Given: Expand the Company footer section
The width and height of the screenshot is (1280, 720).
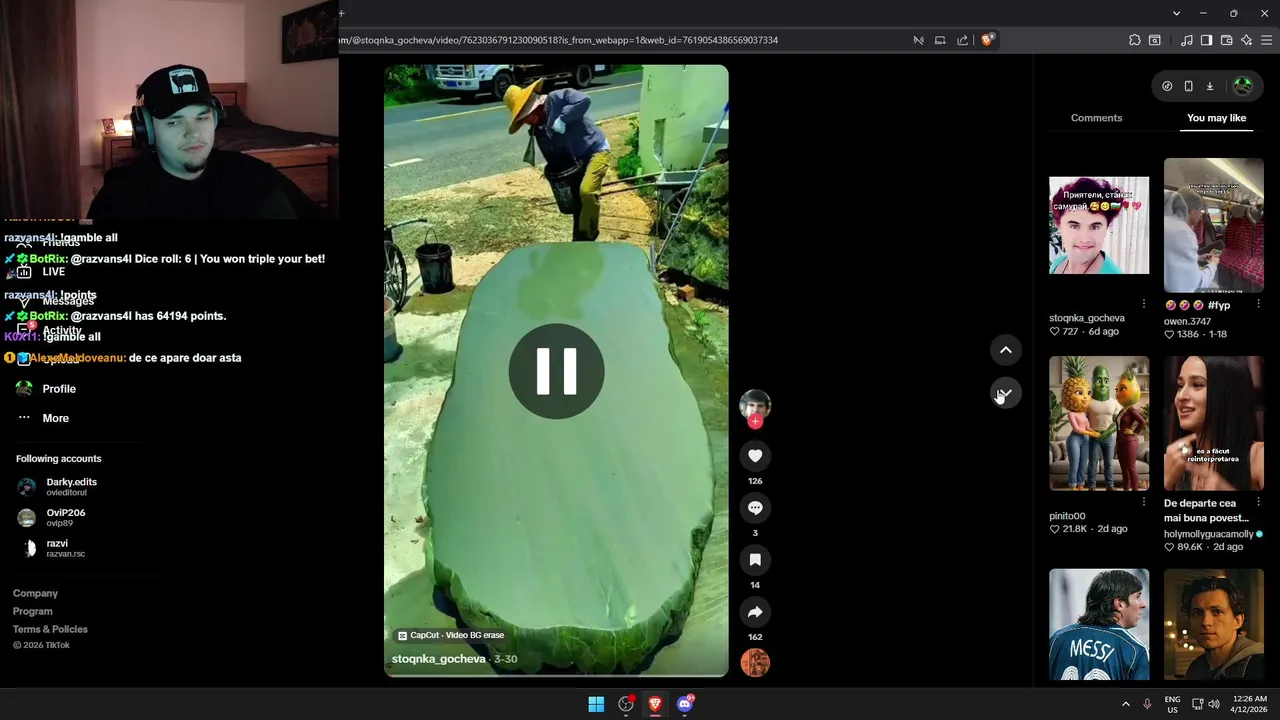Looking at the screenshot, I should 35,593.
